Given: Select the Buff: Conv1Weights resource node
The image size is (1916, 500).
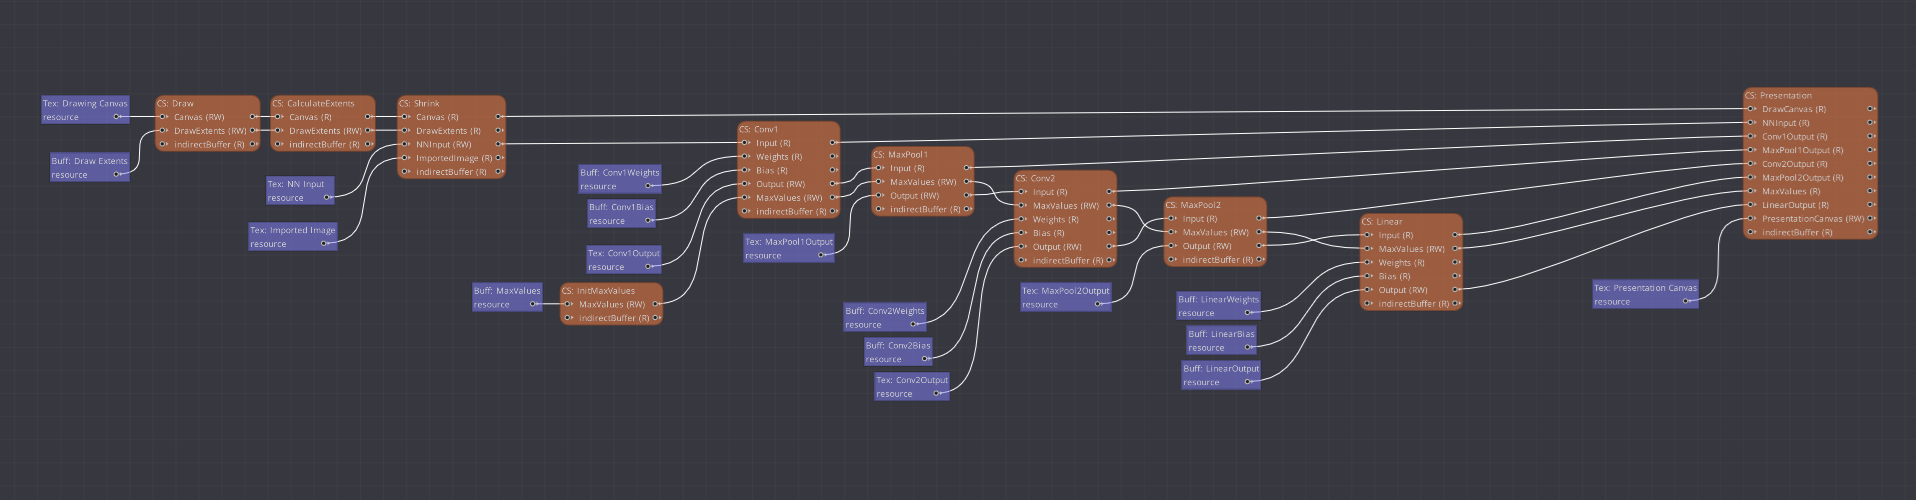Looking at the screenshot, I should (619, 178).
